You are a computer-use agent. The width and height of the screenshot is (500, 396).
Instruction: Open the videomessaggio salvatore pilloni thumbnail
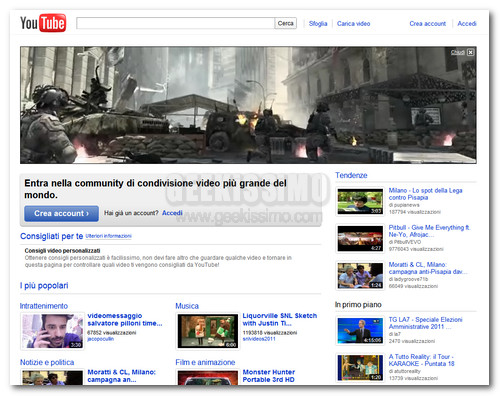click(x=53, y=331)
